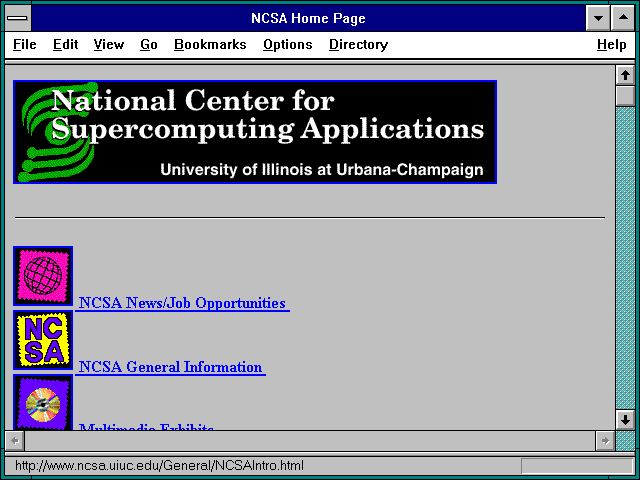
Task: Open the Edit menu
Action: pyautogui.click(x=65, y=44)
